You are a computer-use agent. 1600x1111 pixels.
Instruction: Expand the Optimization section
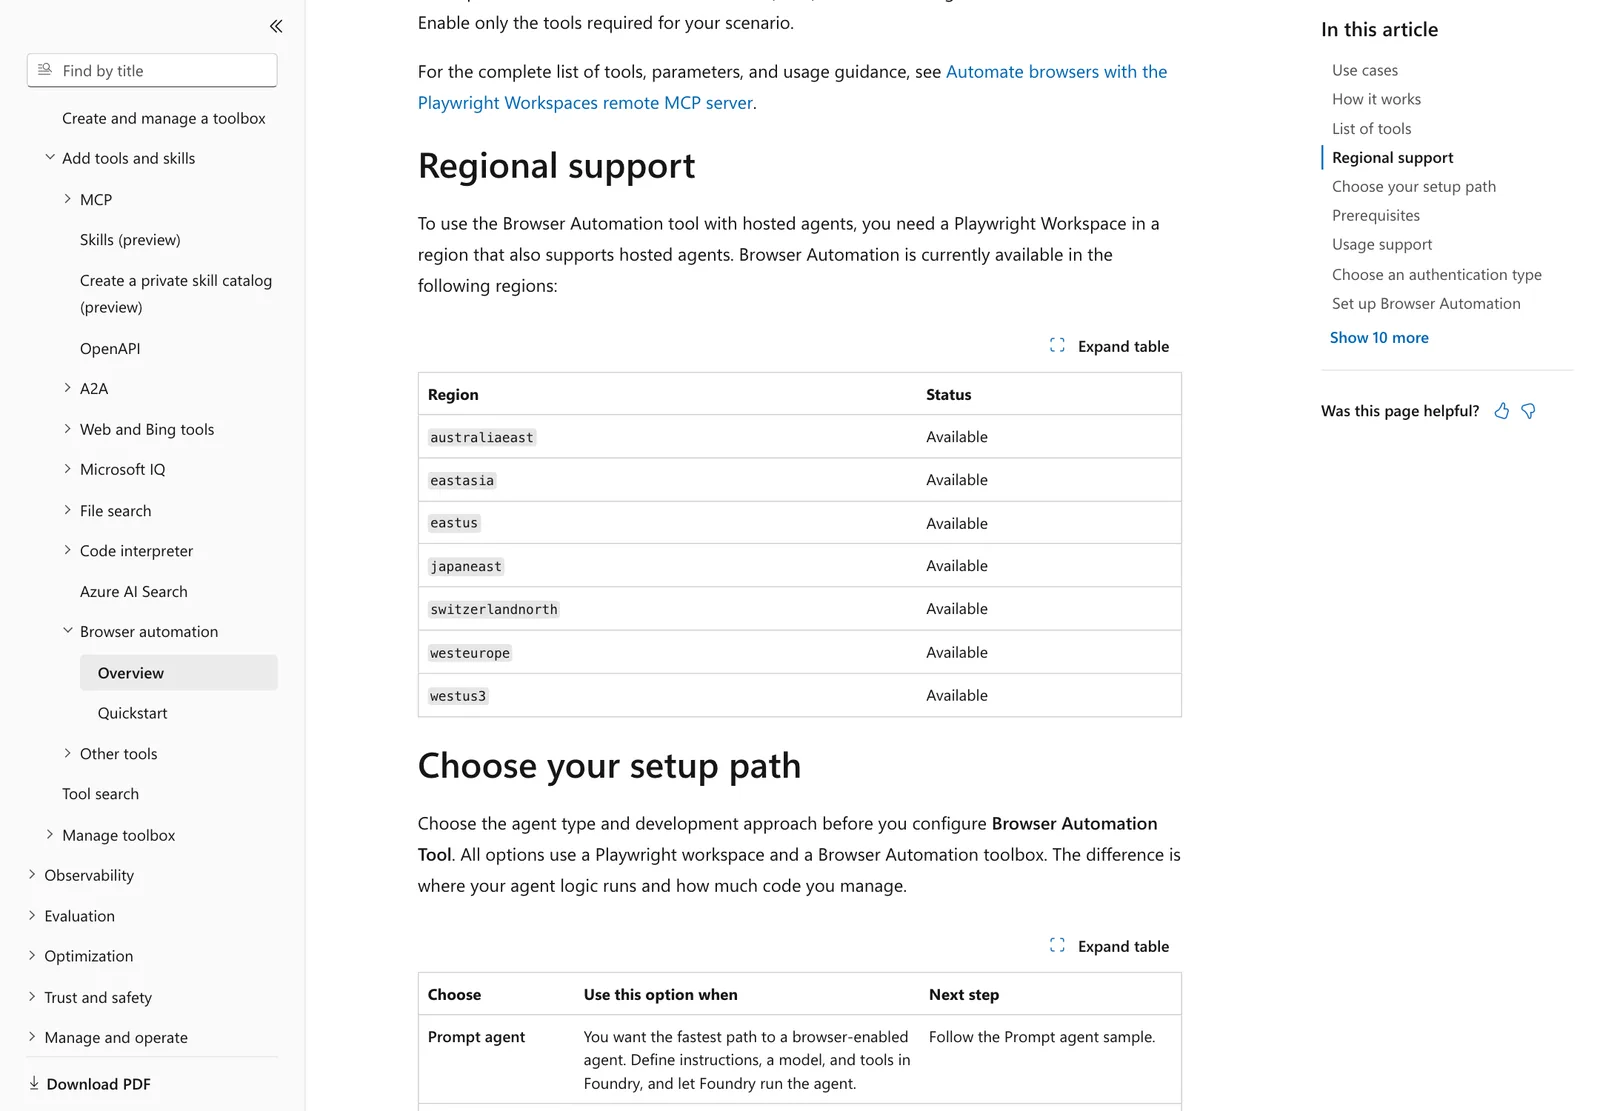32,955
